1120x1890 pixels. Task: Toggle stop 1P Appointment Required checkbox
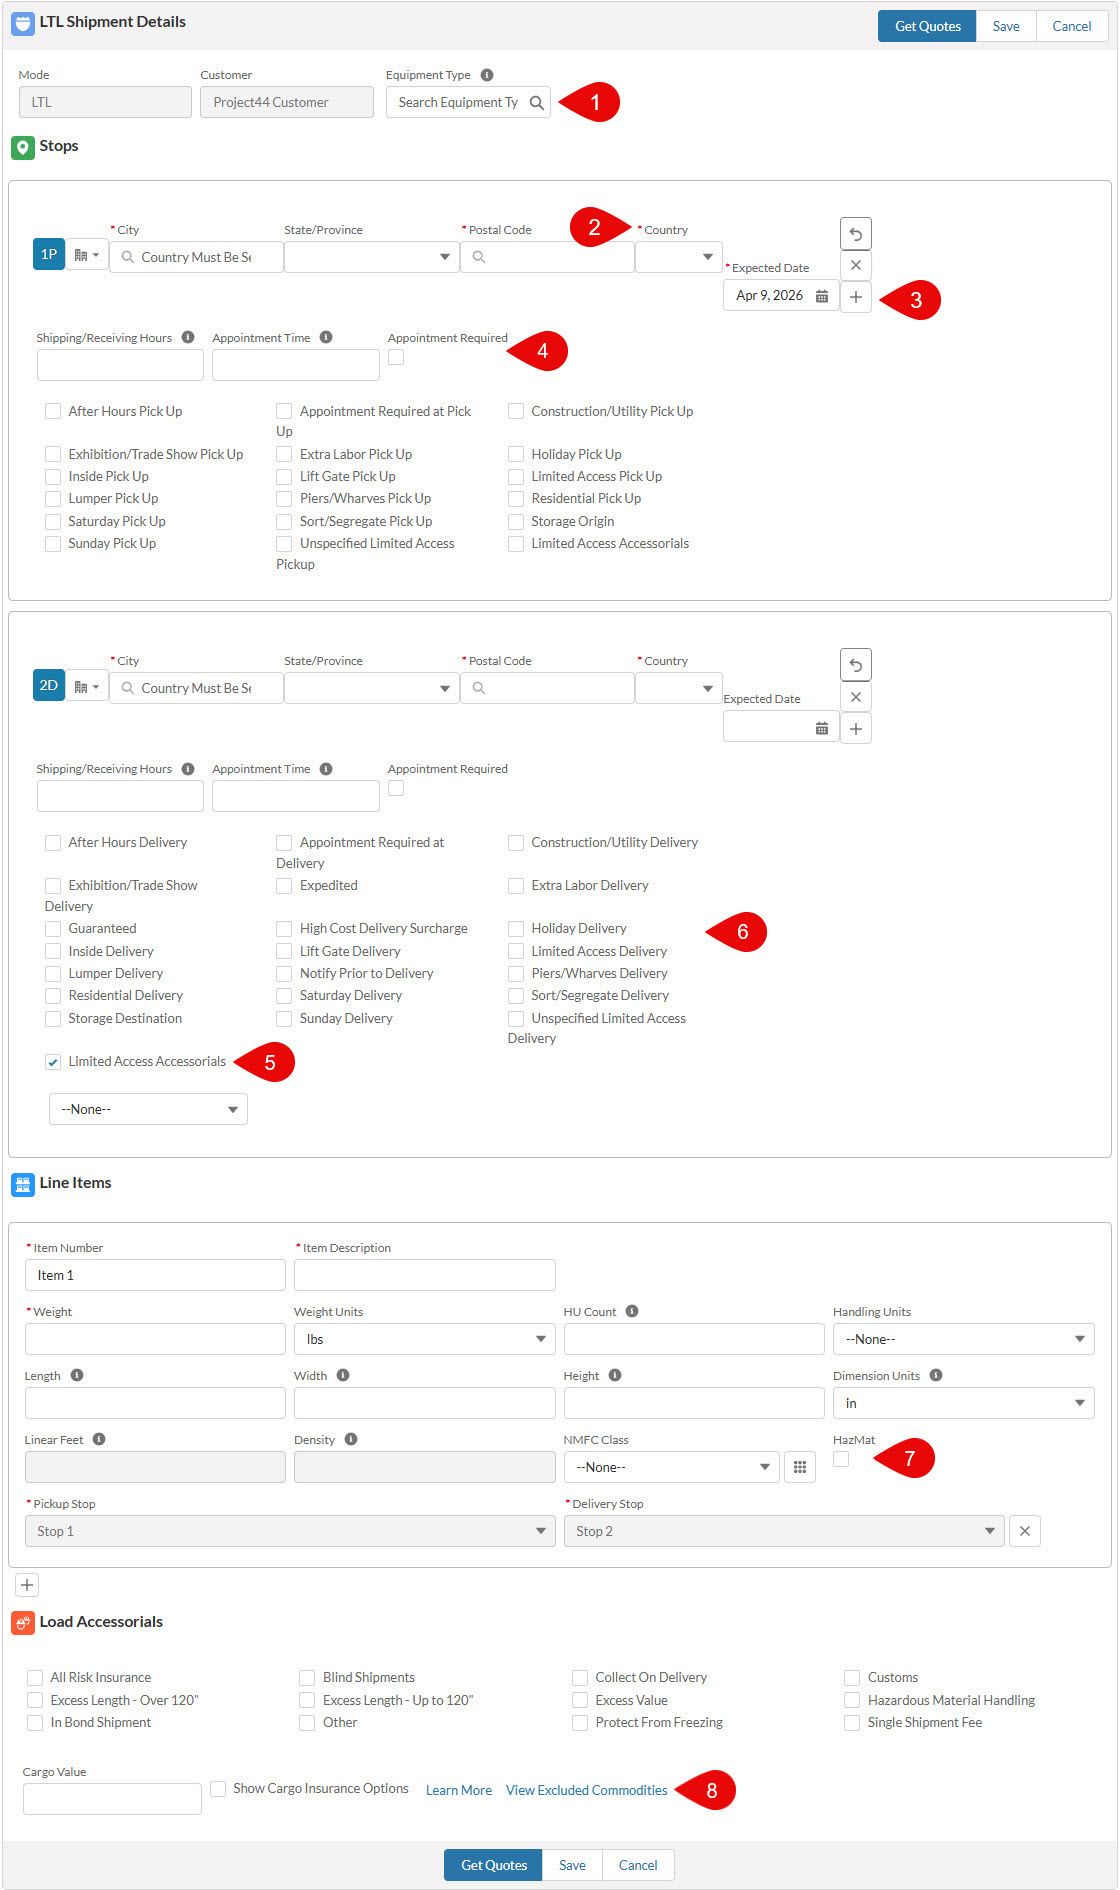tap(396, 357)
